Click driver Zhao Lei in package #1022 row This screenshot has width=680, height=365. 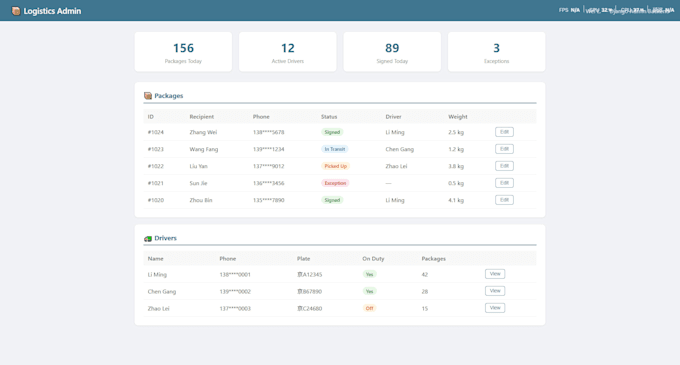click(396, 166)
